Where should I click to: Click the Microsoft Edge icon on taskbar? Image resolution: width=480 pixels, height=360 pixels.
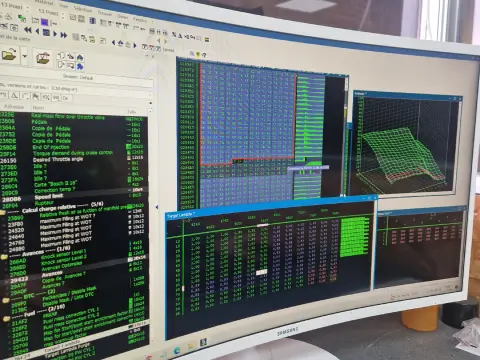click(177, 350)
